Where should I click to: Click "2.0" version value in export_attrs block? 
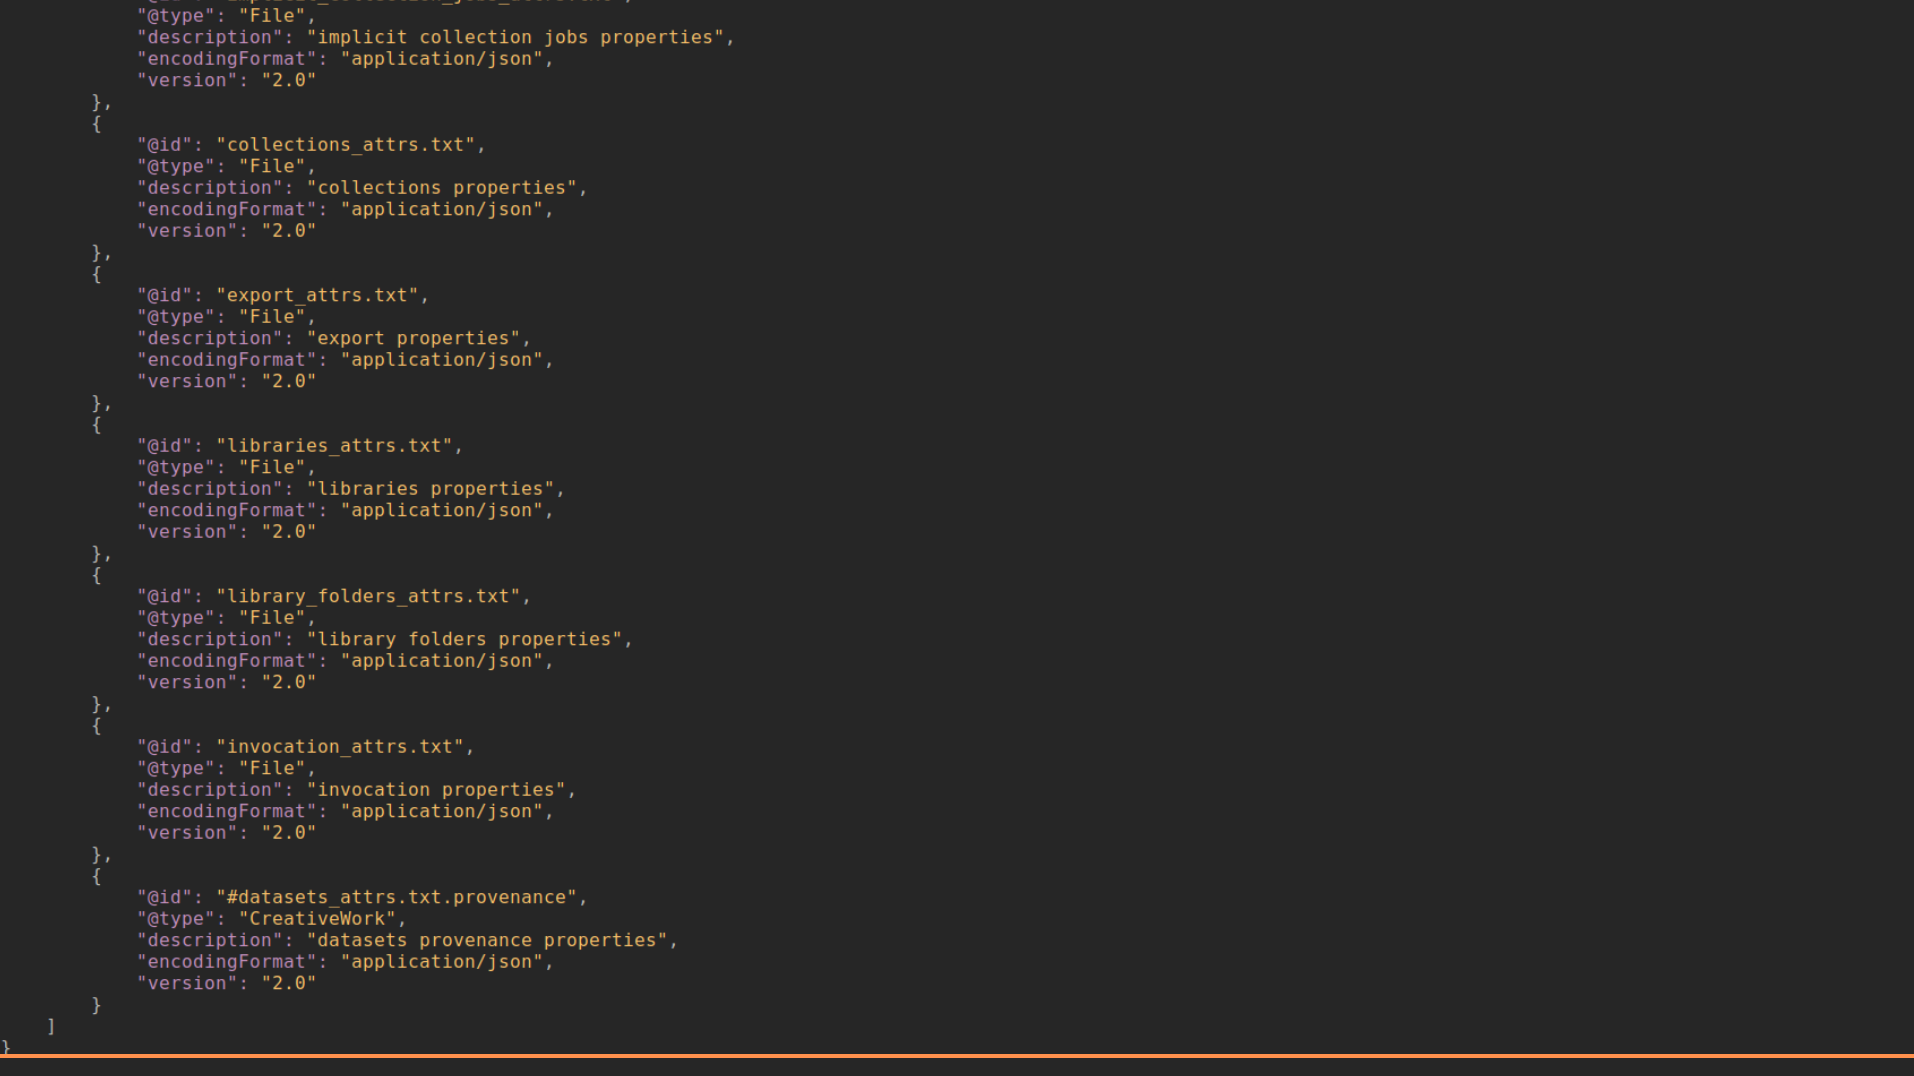[x=289, y=382]
